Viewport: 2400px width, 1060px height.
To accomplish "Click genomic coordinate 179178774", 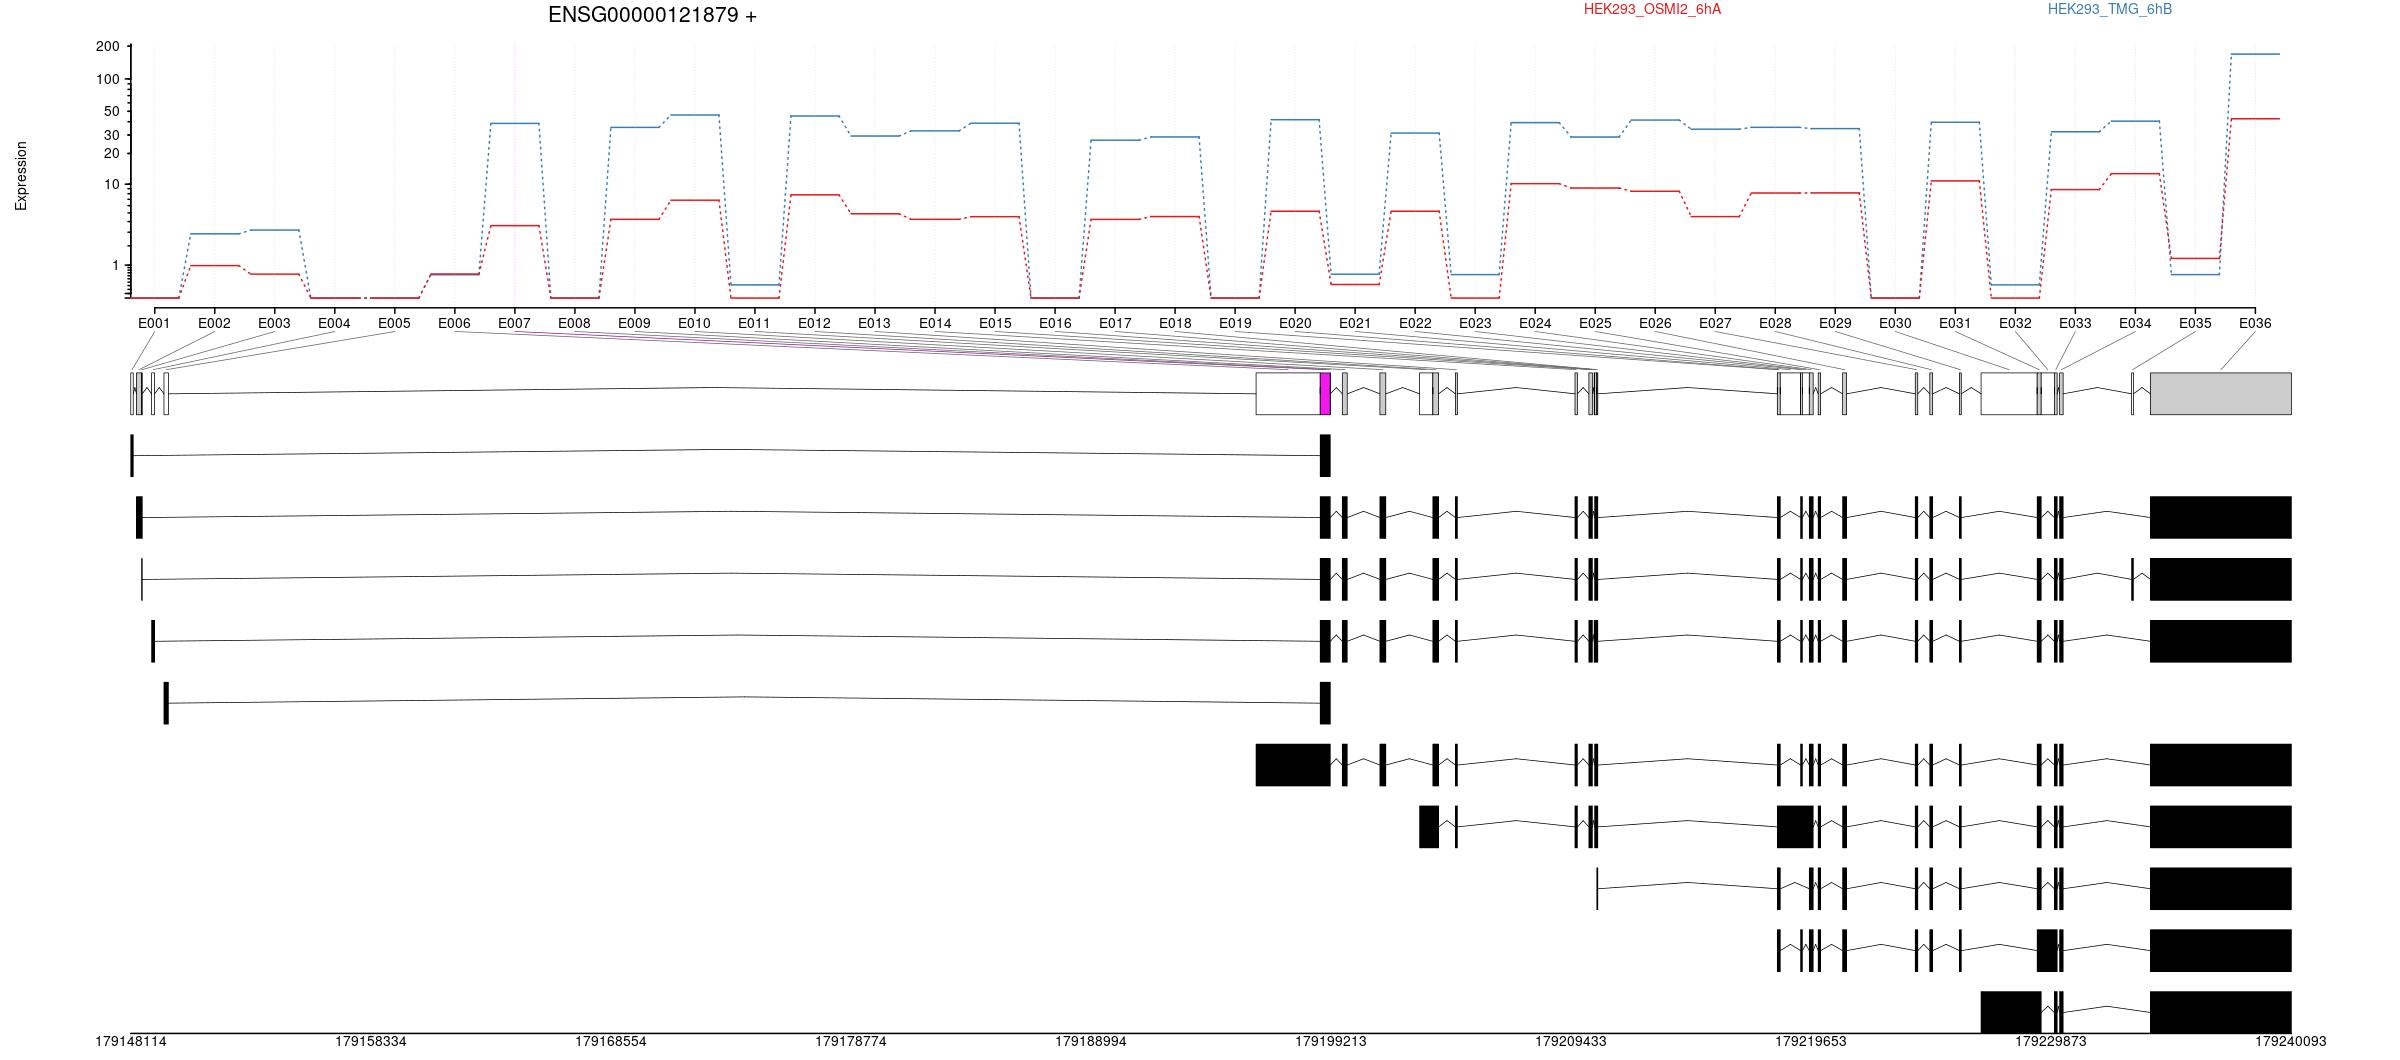I will tap(851, 1042).
